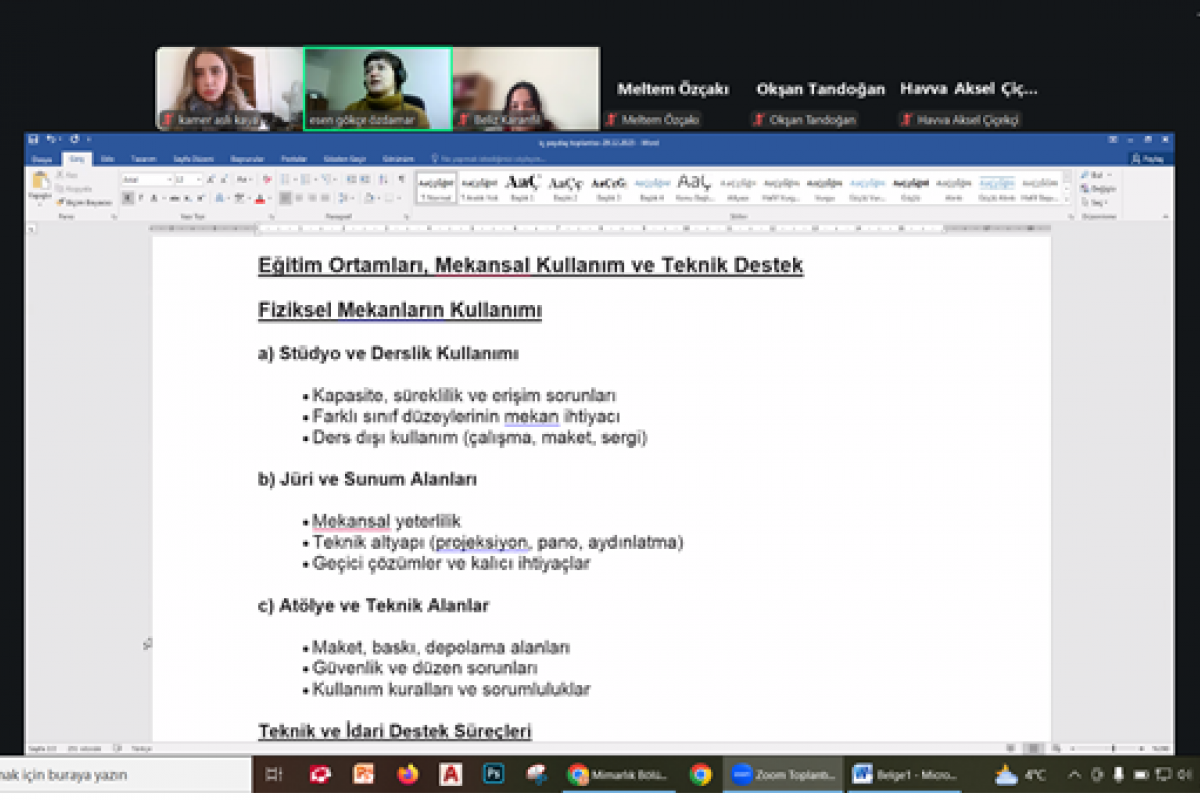The image size is (1200, 800).
Task: Open Firefox from the taskbar
Action: coord(407,774)
